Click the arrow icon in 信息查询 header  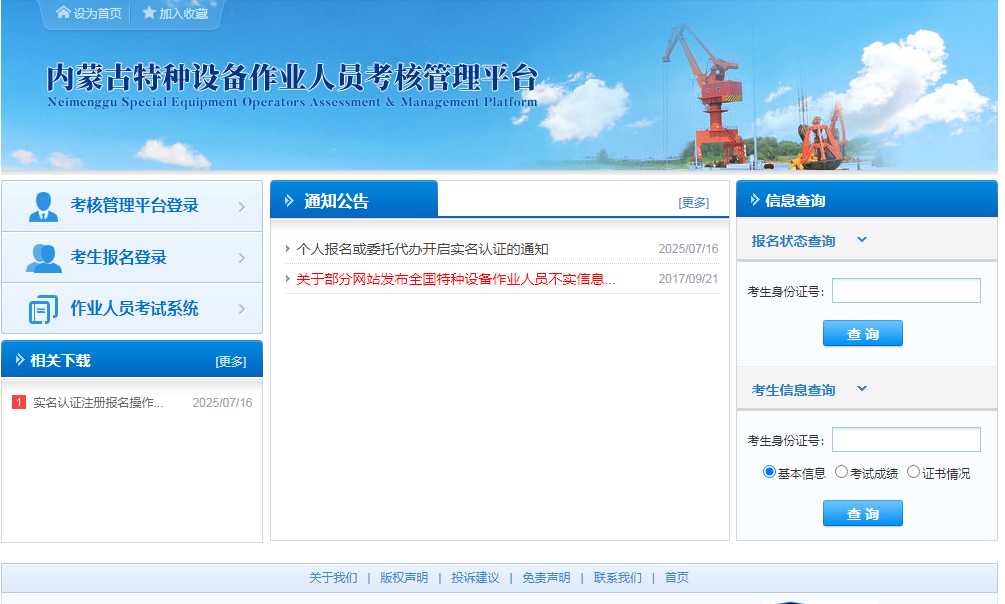tap(754, 200)
